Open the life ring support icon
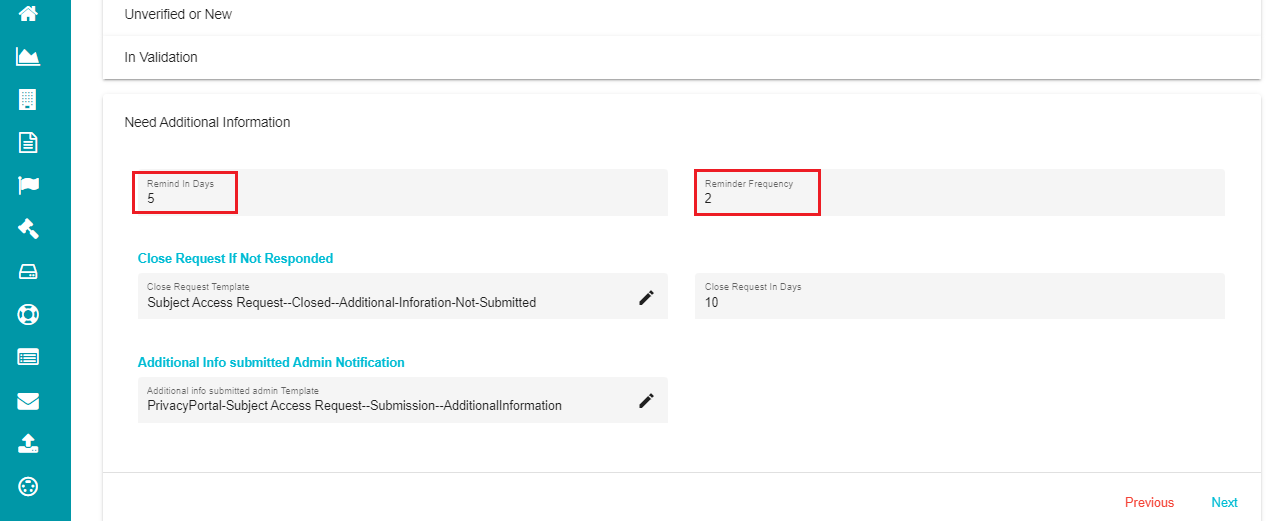The height and width of the screenshot is (521, 1287). click(x=28, y=314)
